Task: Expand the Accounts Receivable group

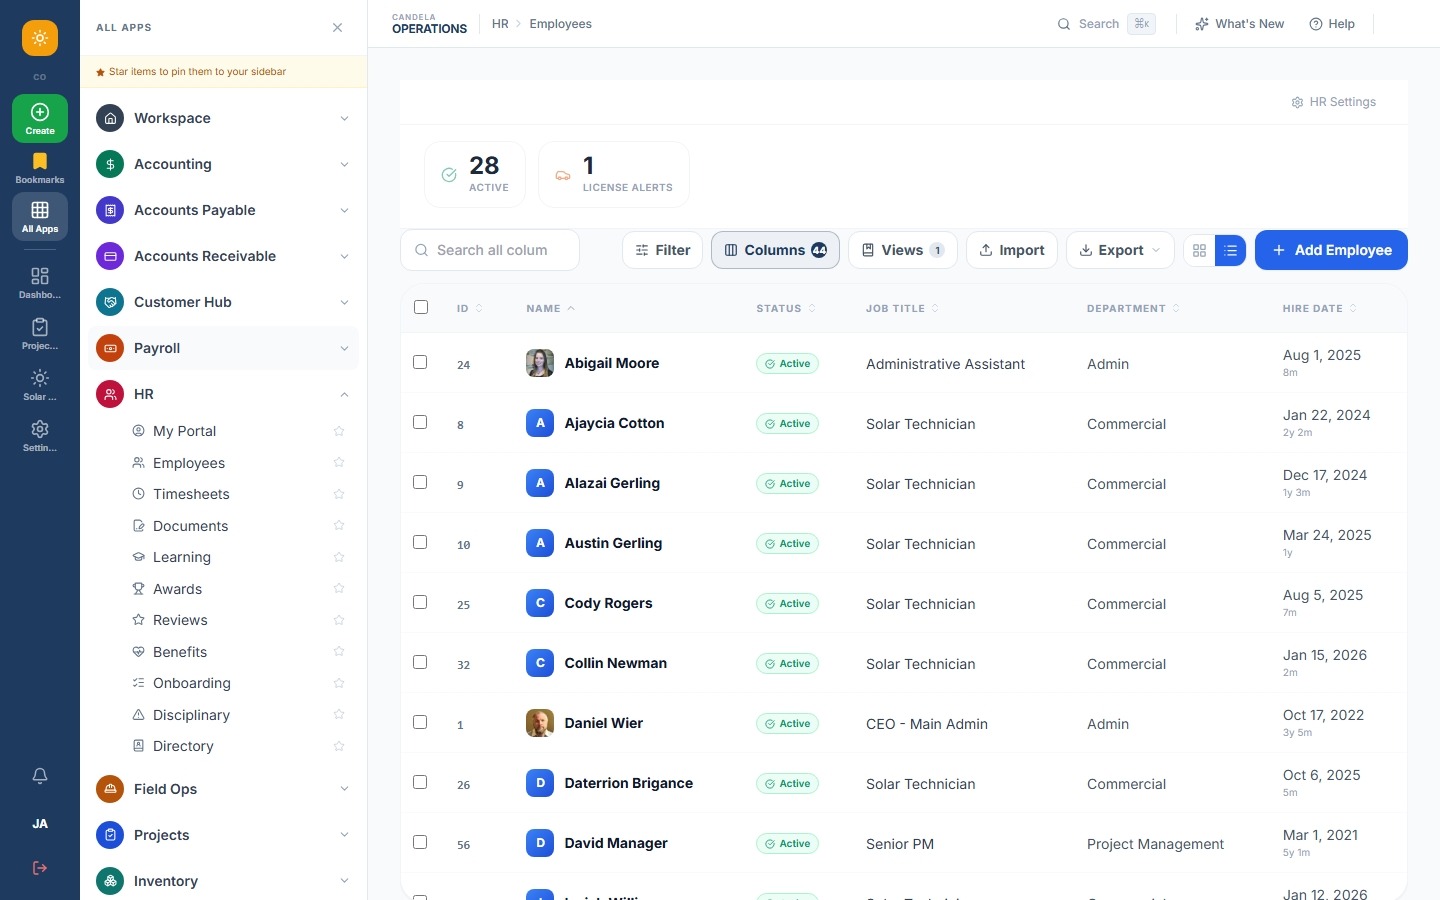Action: (223, 256)
